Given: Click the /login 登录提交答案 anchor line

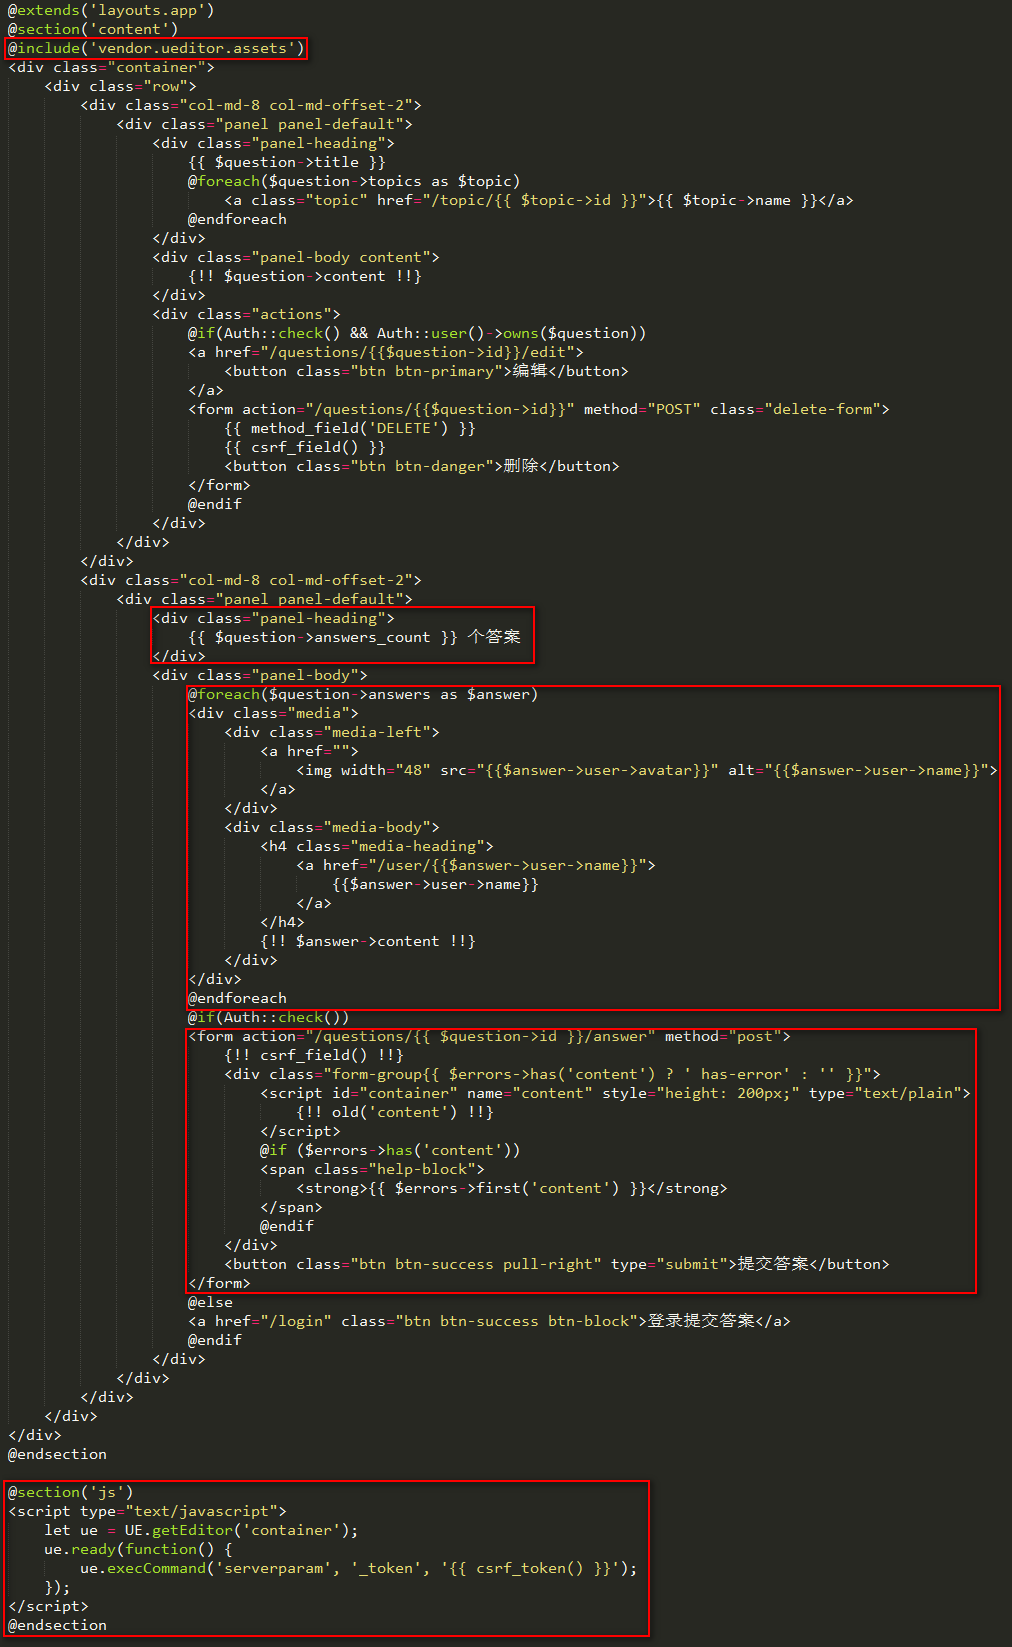Looking at the screenshot, I should click(x=489, y=1321).
